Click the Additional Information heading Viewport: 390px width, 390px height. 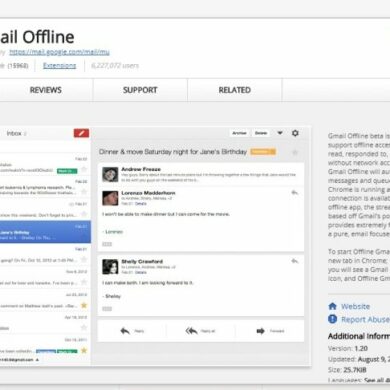[359, 336]
